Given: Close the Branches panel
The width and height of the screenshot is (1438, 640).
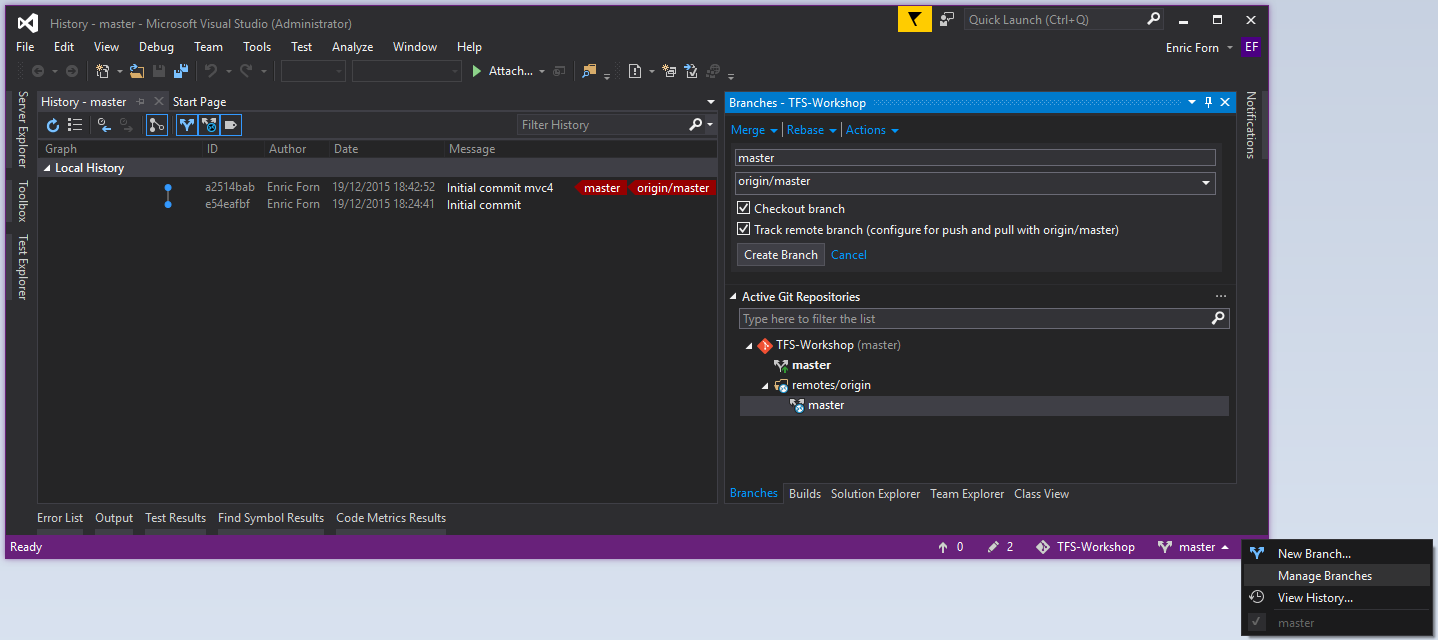Looking at the screenshot, I should tap(1225, 102).
